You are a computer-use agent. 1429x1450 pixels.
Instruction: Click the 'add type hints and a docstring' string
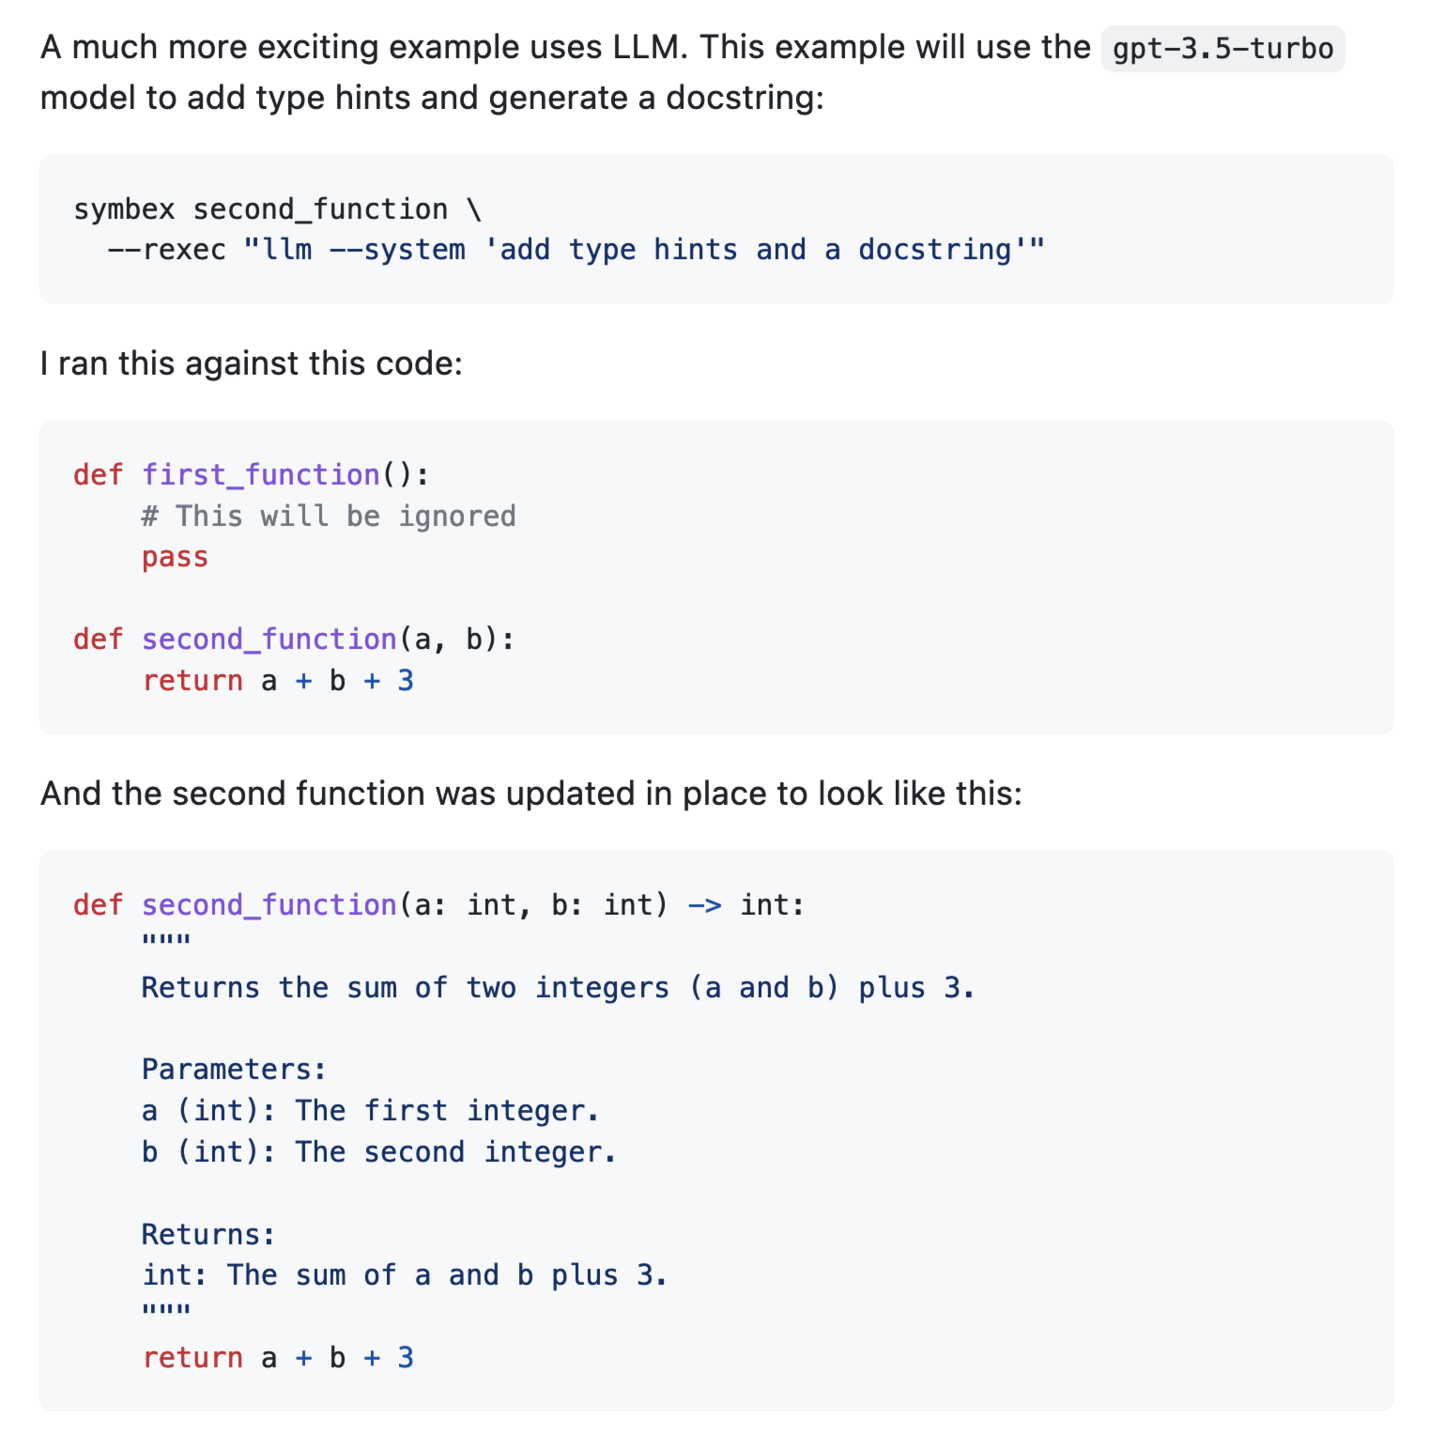pyautogui.click(x=765, y=250)
